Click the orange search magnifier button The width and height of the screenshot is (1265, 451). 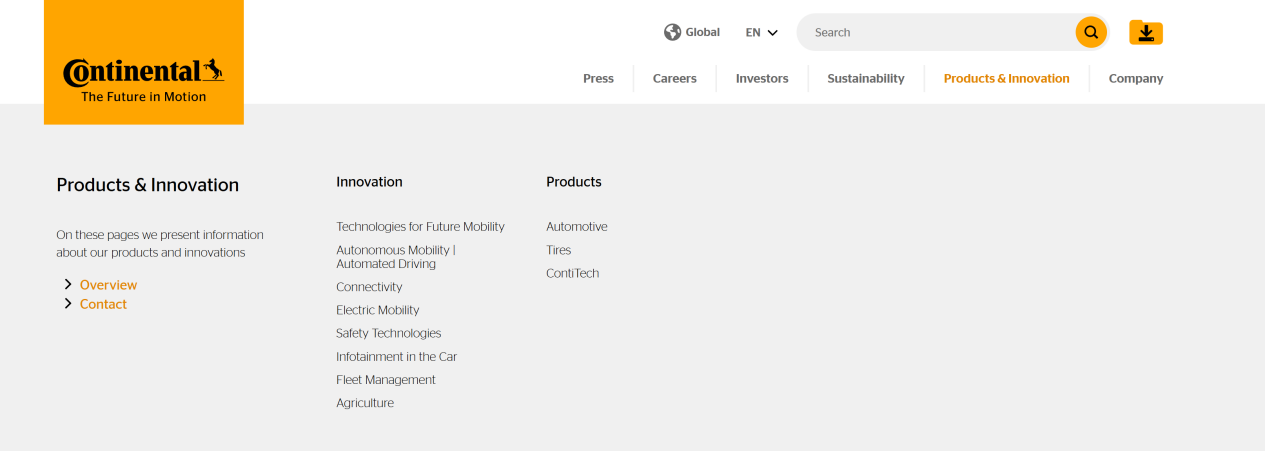1091,32
